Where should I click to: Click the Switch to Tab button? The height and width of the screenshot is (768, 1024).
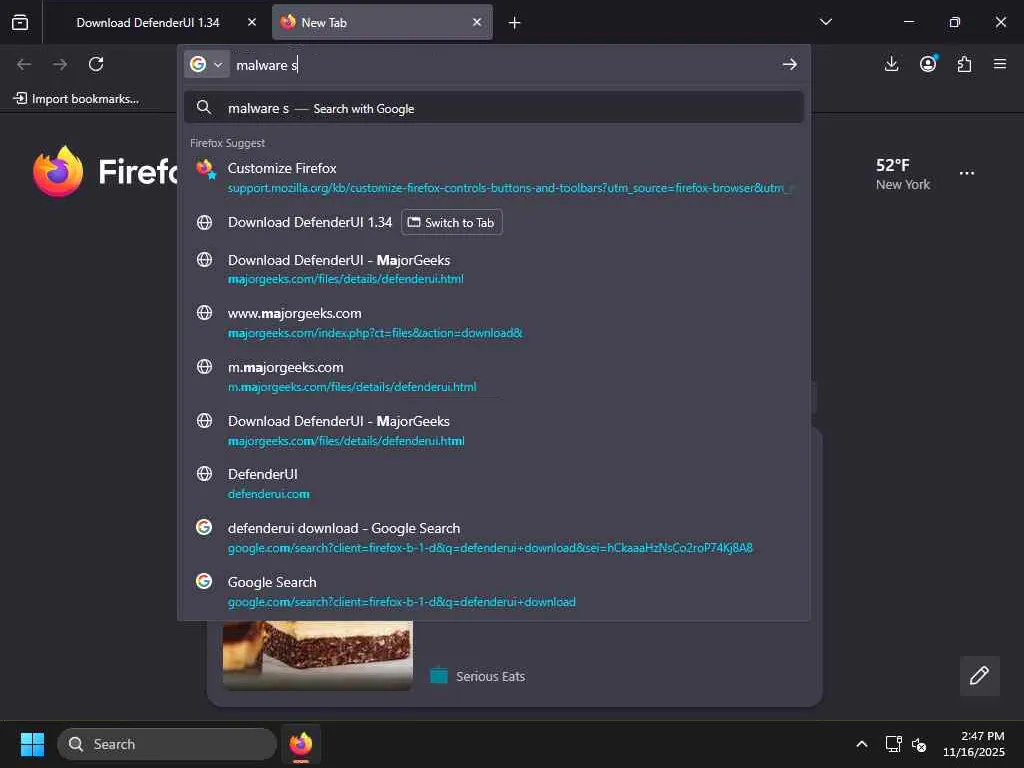(451, 223)
